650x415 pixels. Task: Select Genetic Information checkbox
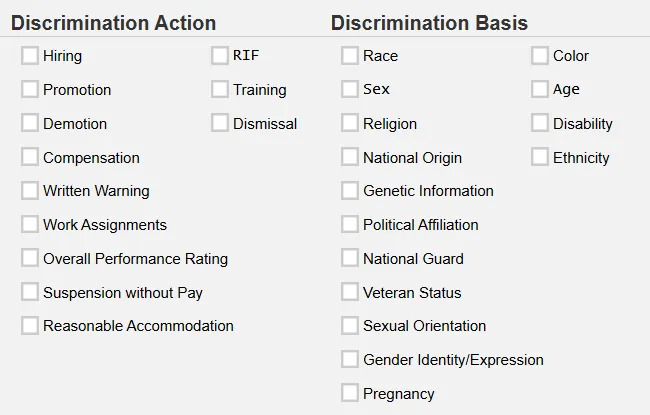pos(350,191)
